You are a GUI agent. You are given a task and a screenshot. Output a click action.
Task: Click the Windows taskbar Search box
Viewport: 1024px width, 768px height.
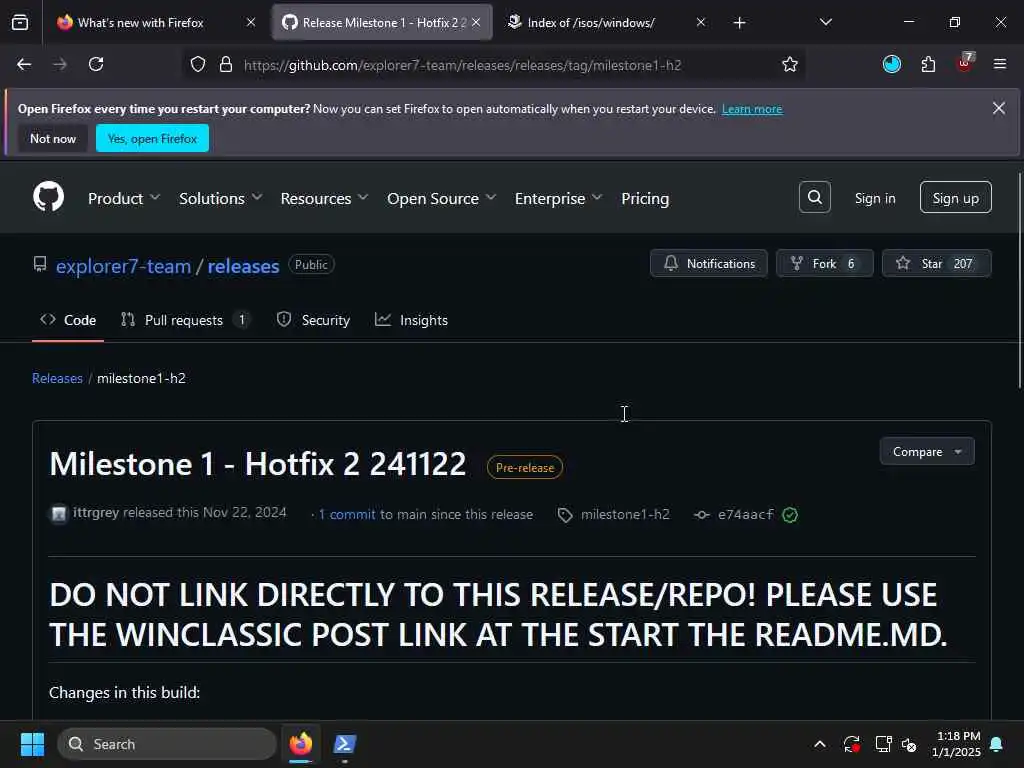pos(167,744)
